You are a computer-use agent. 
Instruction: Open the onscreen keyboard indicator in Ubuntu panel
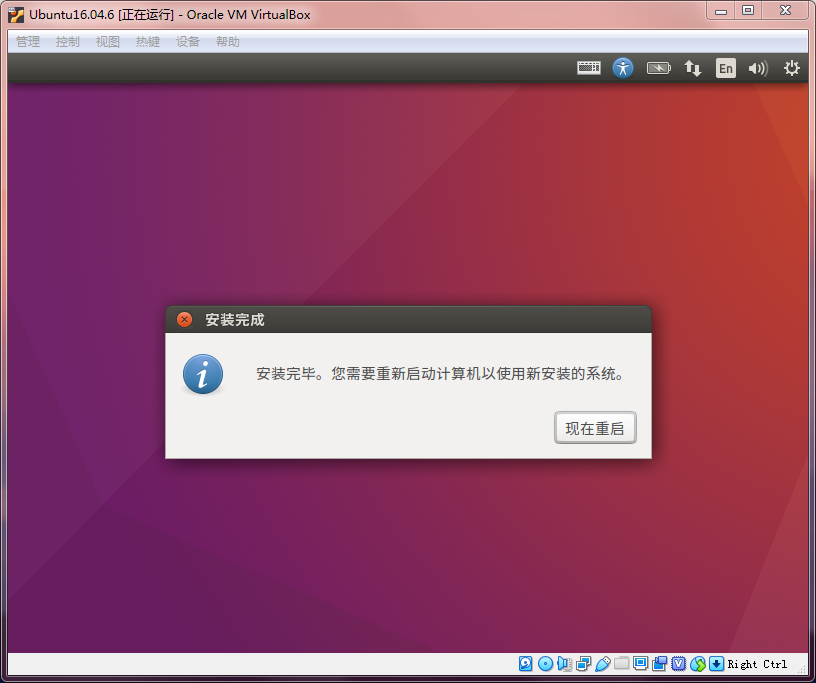click(589, 68)
